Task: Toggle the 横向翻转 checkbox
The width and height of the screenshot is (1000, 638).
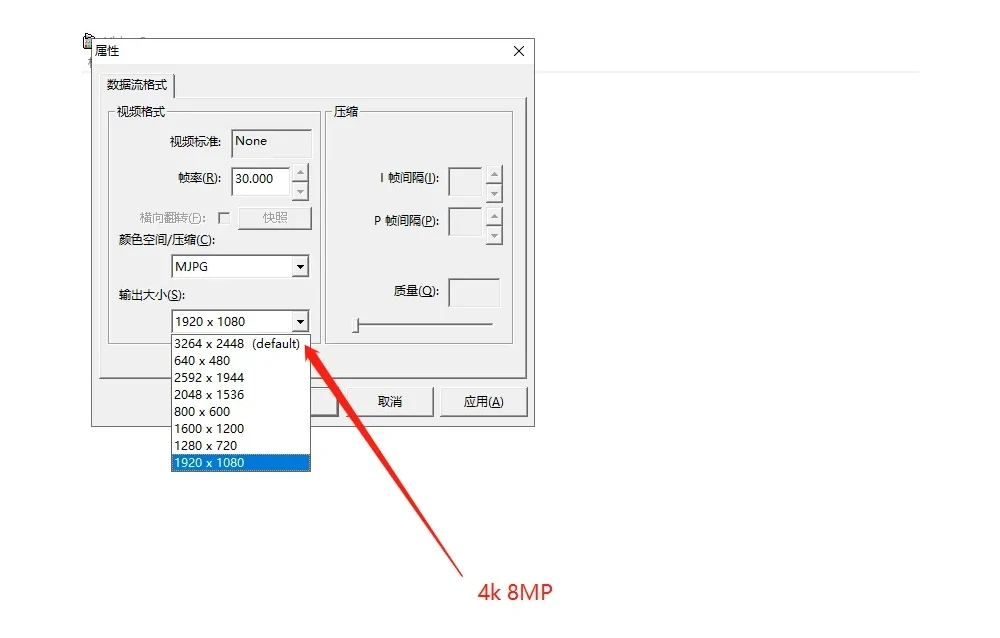Action: 224,218
